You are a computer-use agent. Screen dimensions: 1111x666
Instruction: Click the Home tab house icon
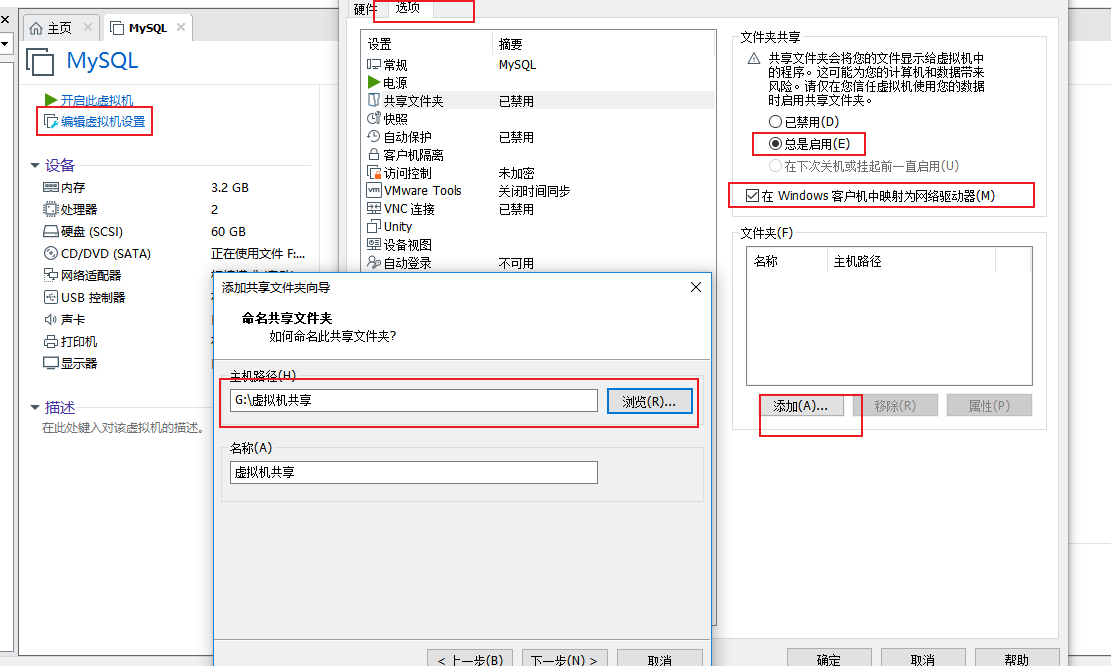tap(36, 28)
